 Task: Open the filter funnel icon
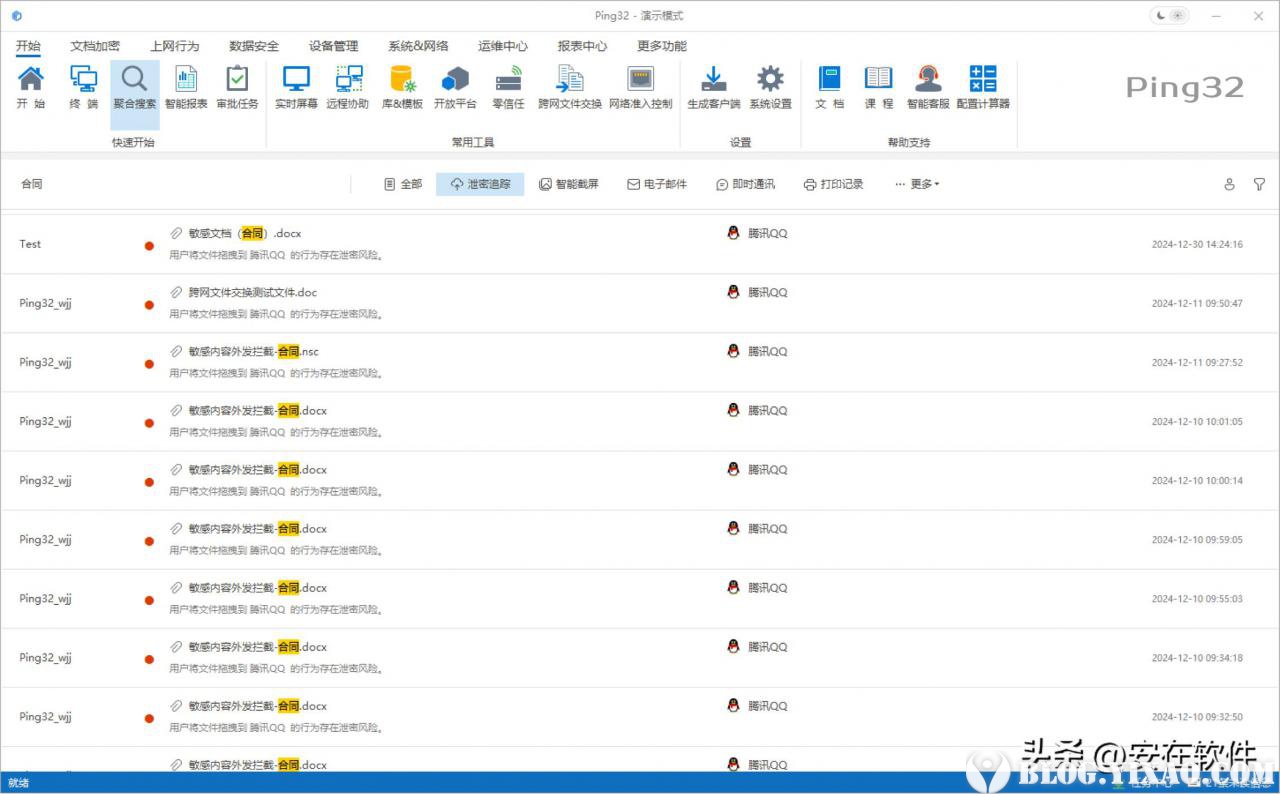coord(1259,184)
